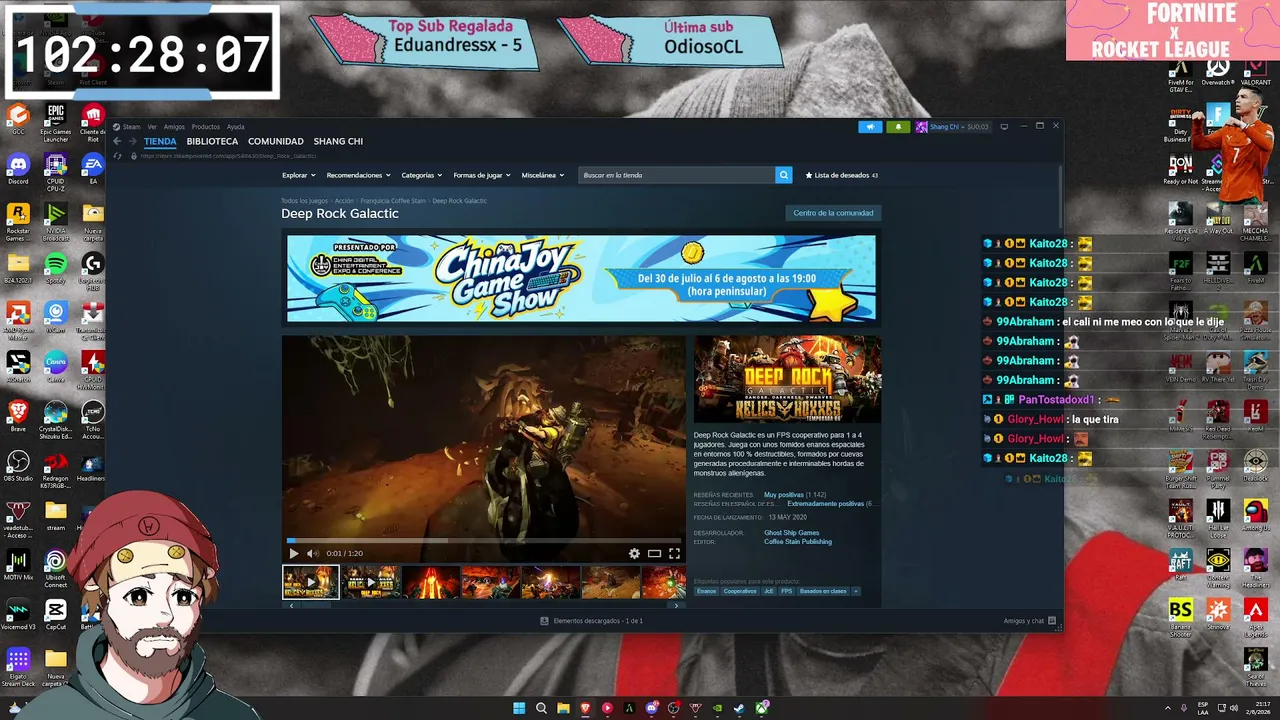Open the Ver menu in Steam

(152, 127)
